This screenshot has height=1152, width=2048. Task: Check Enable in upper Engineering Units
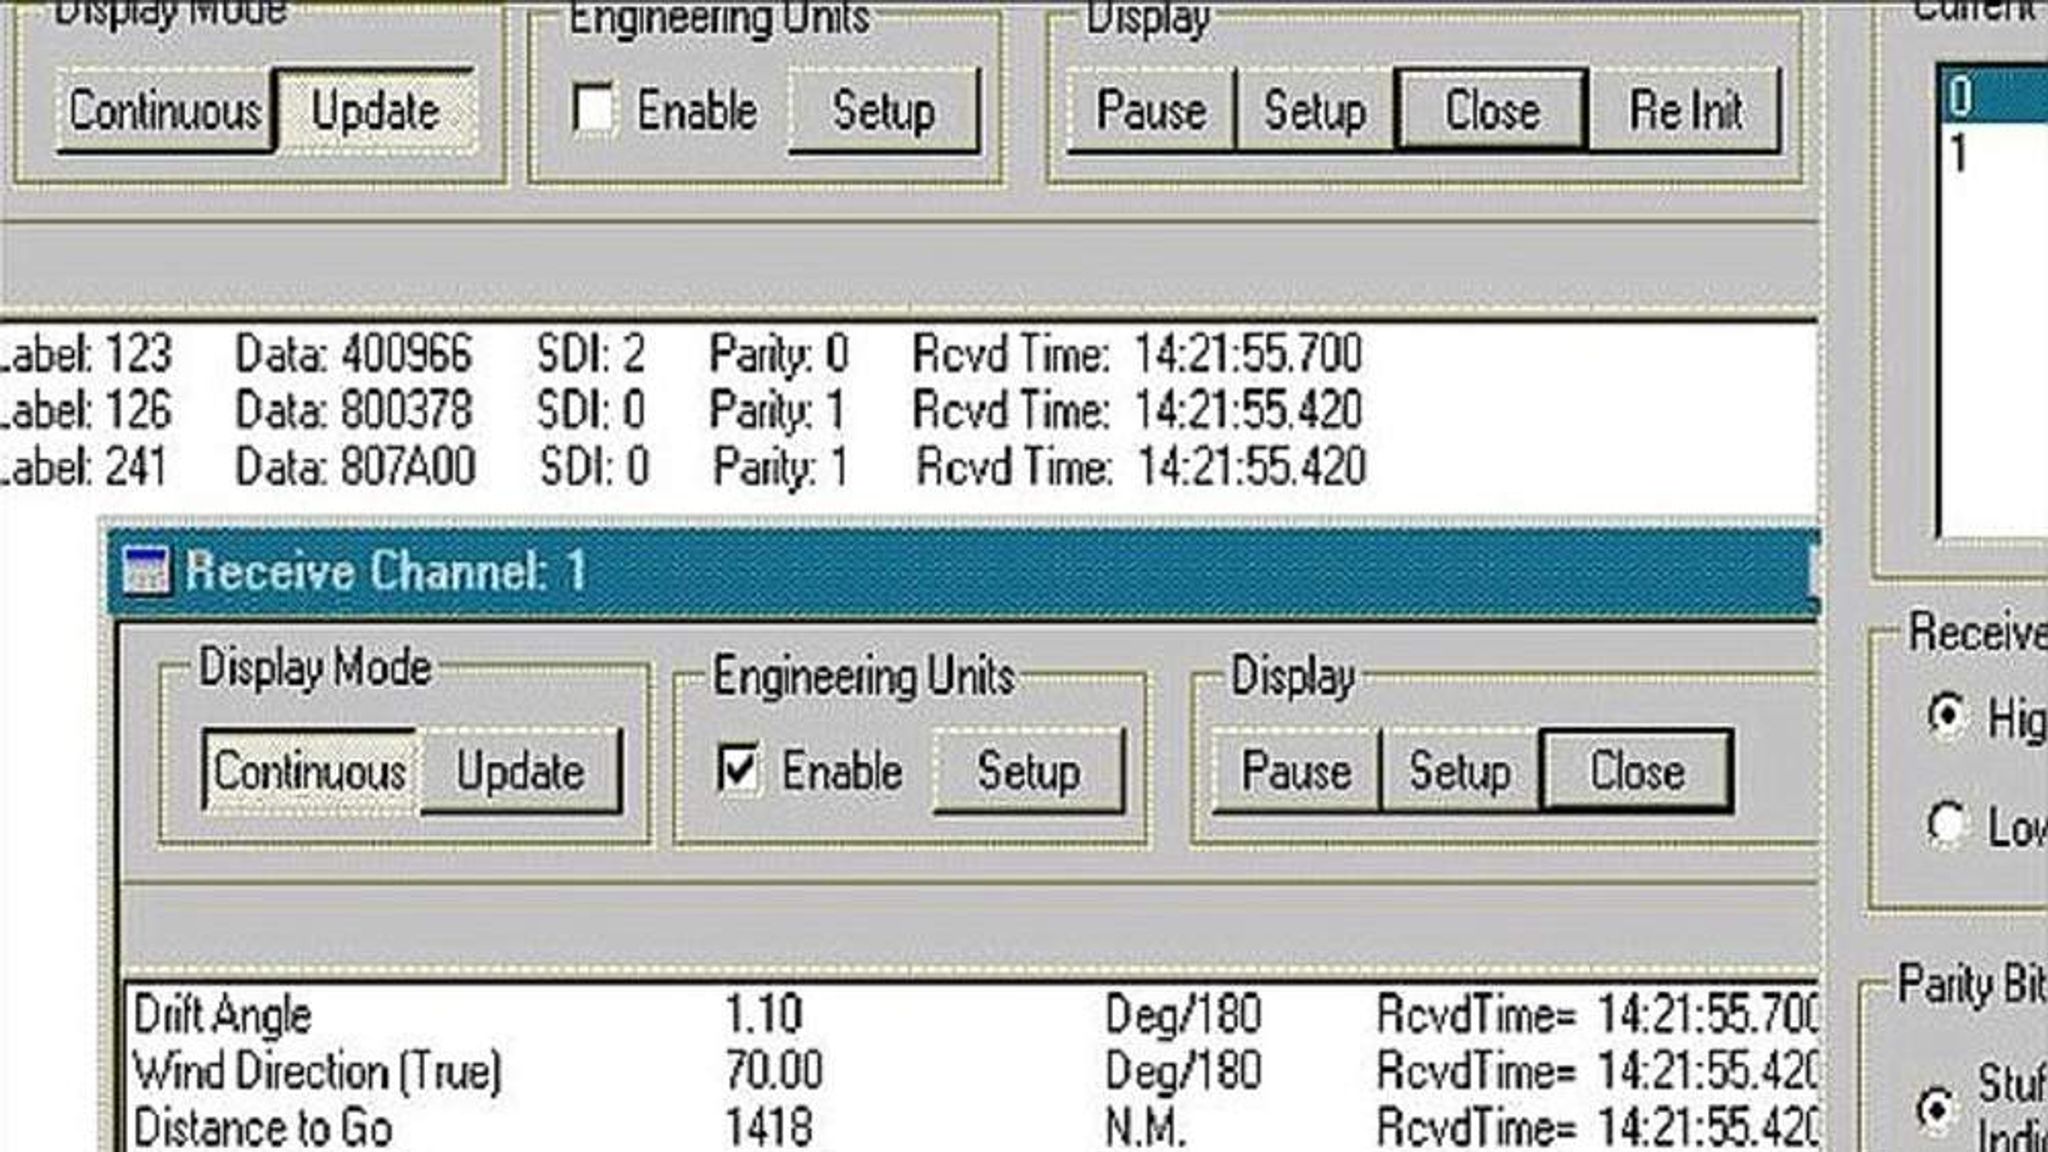click(x=593, y=109)
